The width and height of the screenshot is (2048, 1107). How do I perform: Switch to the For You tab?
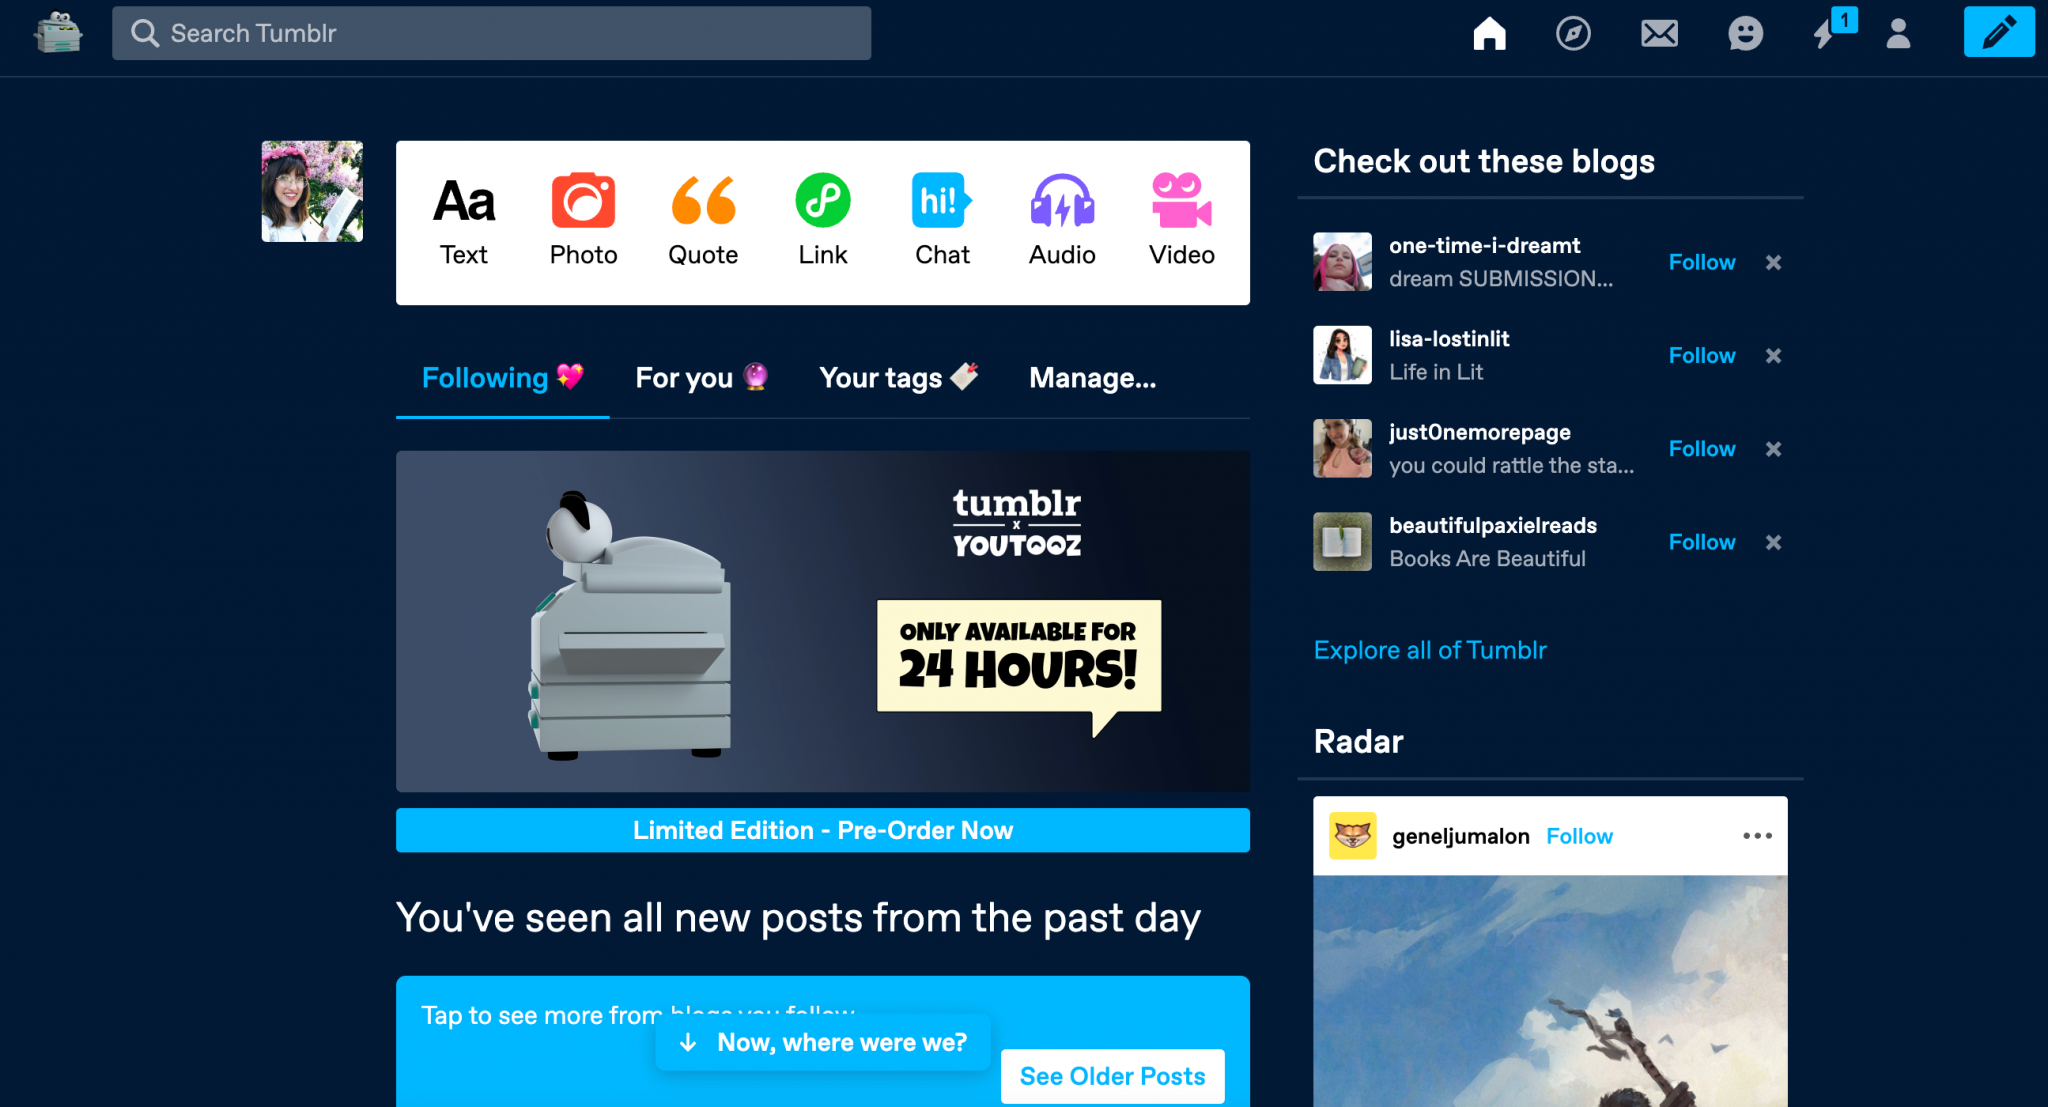[x=703, y=378]
